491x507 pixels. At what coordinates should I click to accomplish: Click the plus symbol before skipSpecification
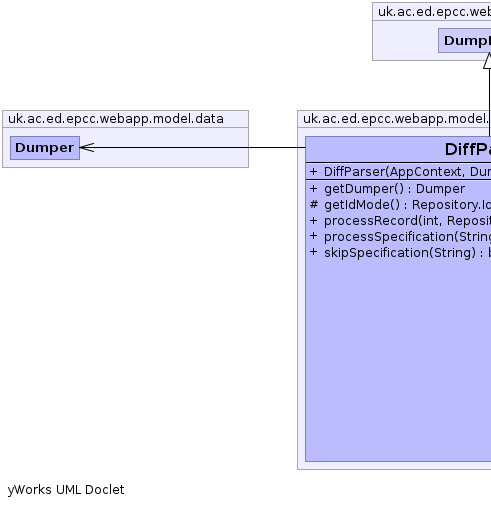click(313, 252)
